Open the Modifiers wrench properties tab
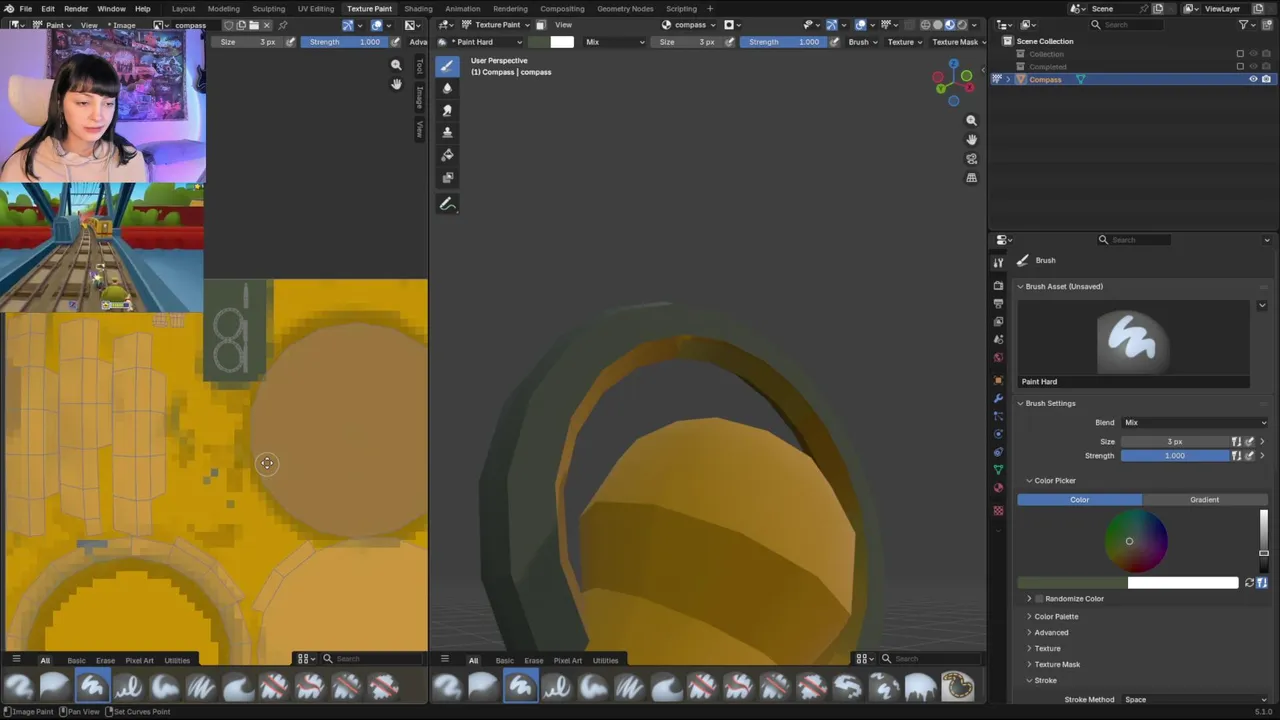1280x720 pixels. 998,398
